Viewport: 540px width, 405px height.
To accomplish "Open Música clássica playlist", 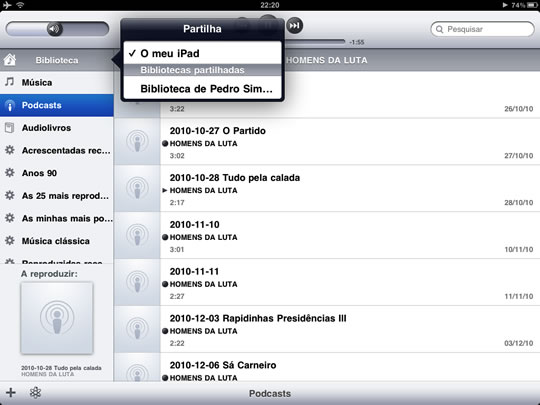I will (x=57, y=241).
